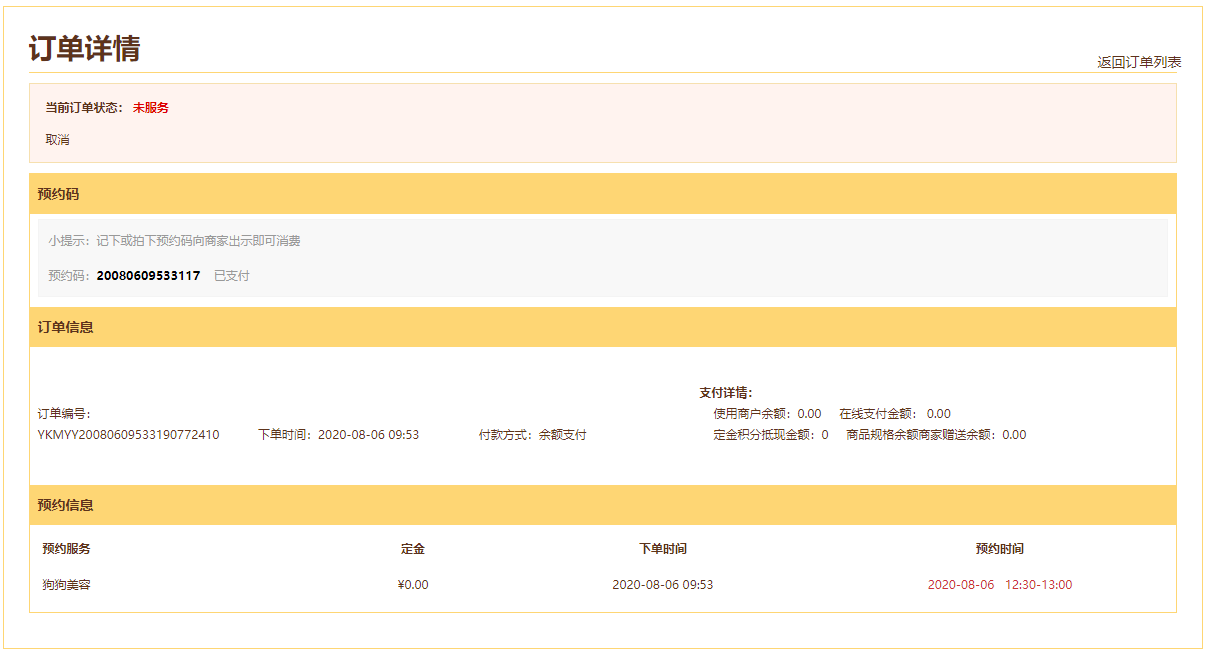Click the 预约服务 column header
This screenshot has width=1211, height=657.
click(x=66, y=549)
